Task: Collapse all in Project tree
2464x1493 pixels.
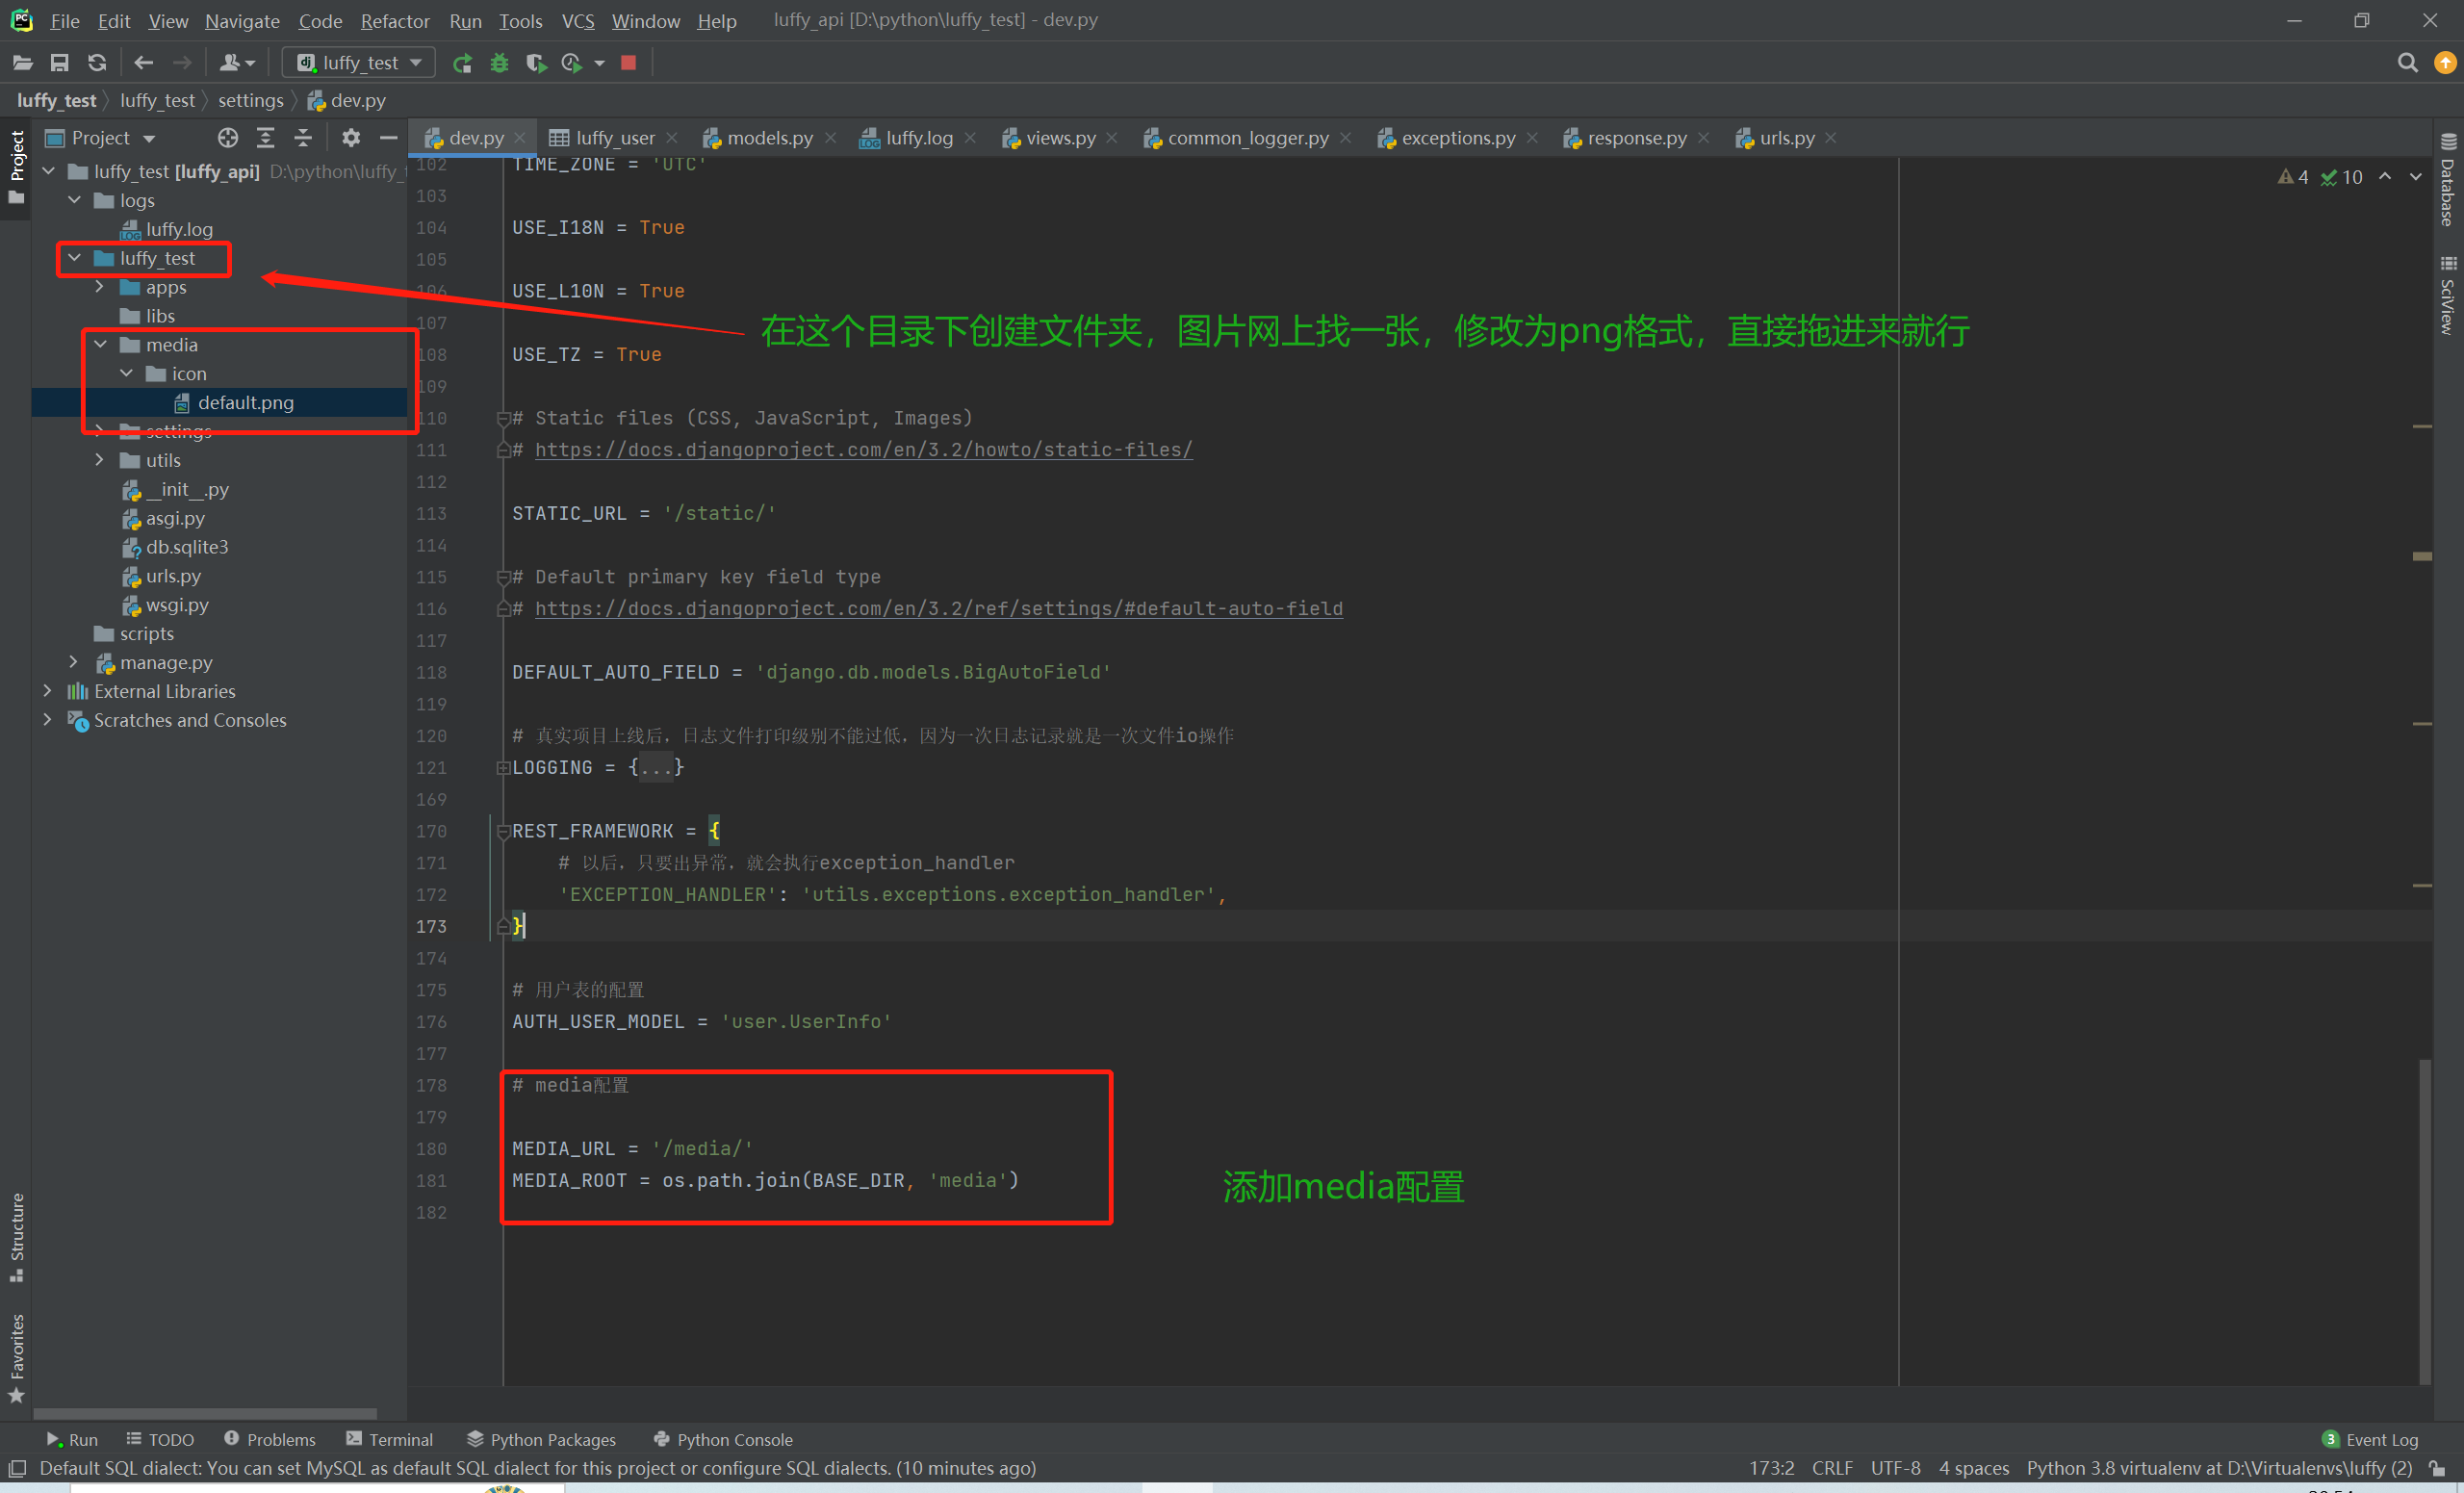Action: [303, 138]
